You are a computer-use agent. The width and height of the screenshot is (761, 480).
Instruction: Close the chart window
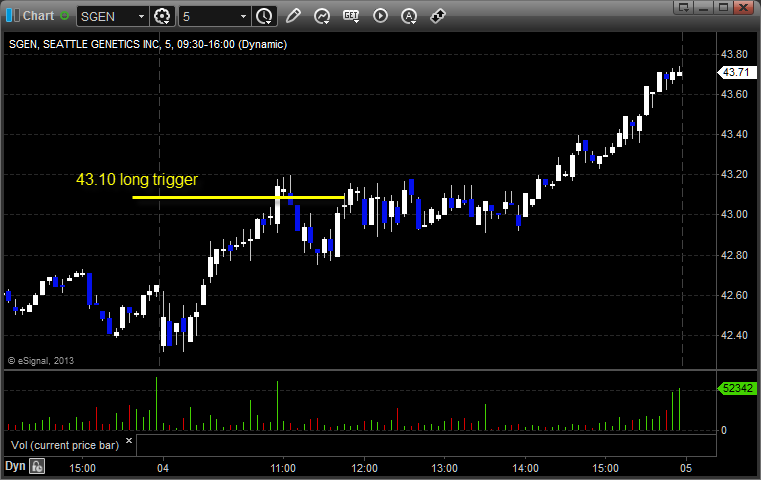(743, 7)
